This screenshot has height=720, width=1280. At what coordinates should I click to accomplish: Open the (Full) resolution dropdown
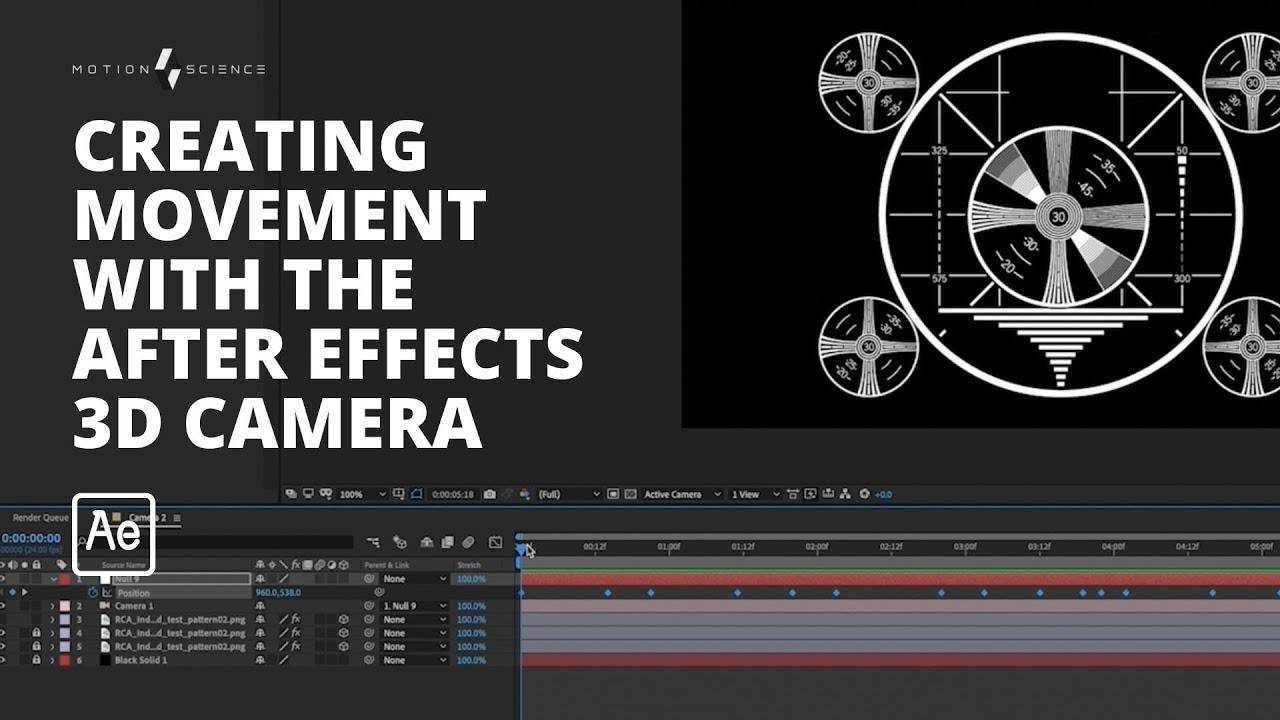pos(569,494)
